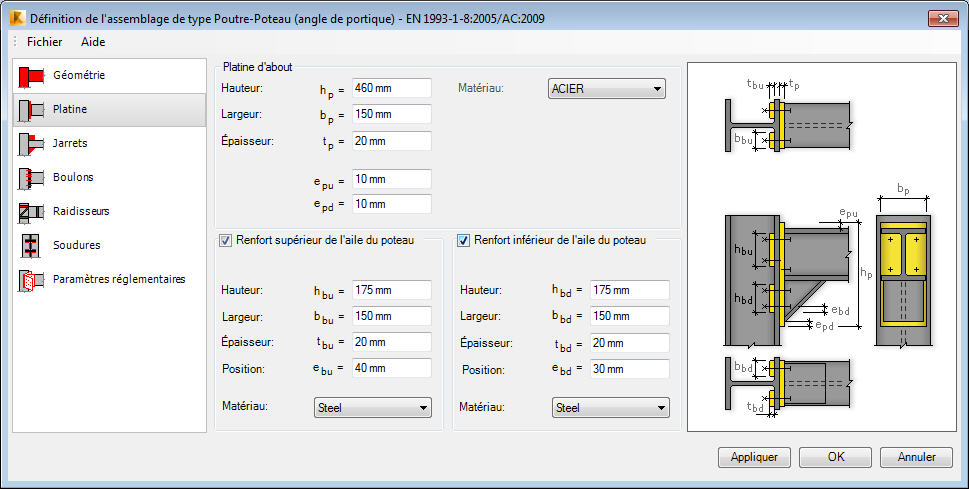Open the Fichier menu
The image size is (969, 489).
(x=44, y=42)
